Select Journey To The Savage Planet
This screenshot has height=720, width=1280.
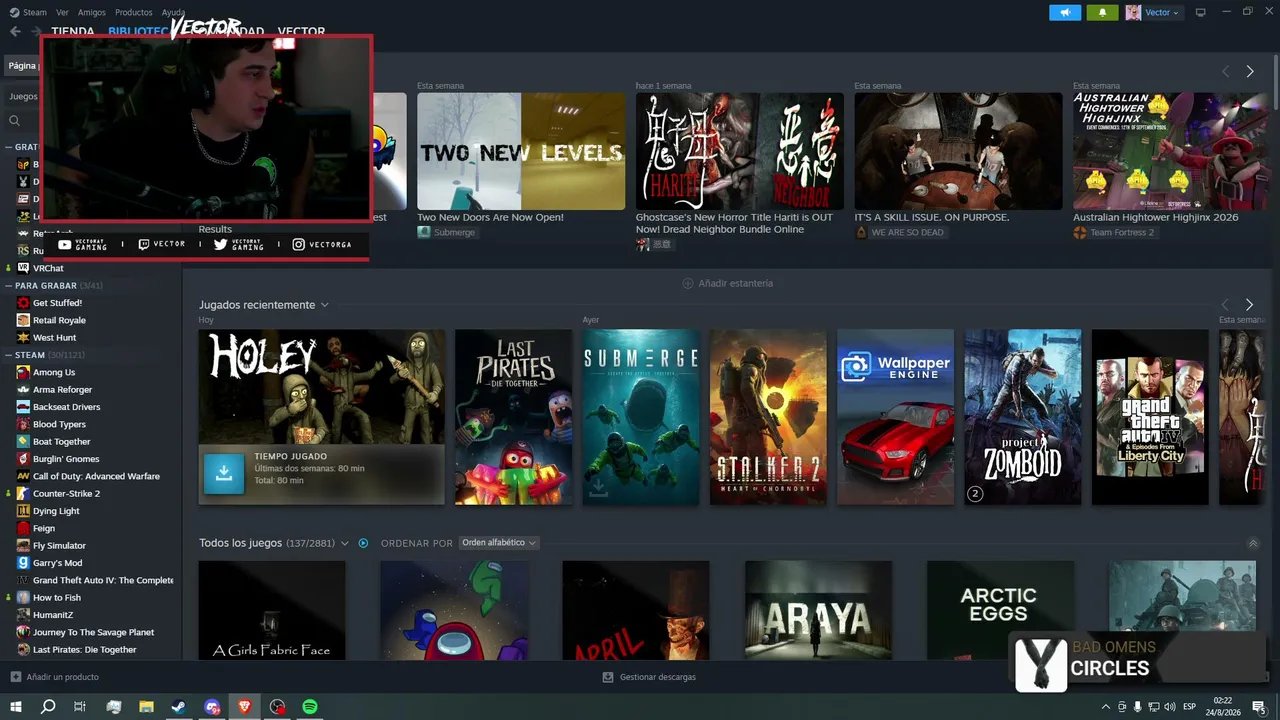point(93,632)
